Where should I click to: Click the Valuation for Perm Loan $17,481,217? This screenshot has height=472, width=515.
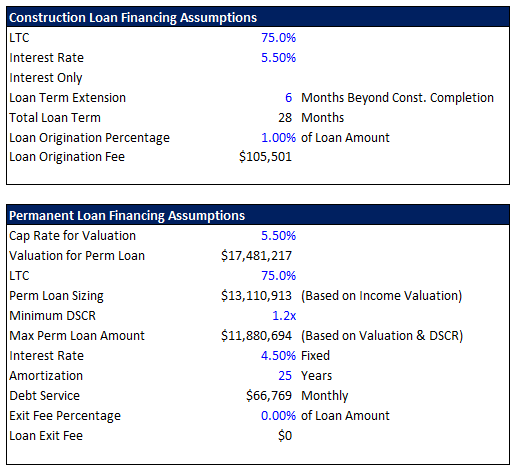point(256,256)
